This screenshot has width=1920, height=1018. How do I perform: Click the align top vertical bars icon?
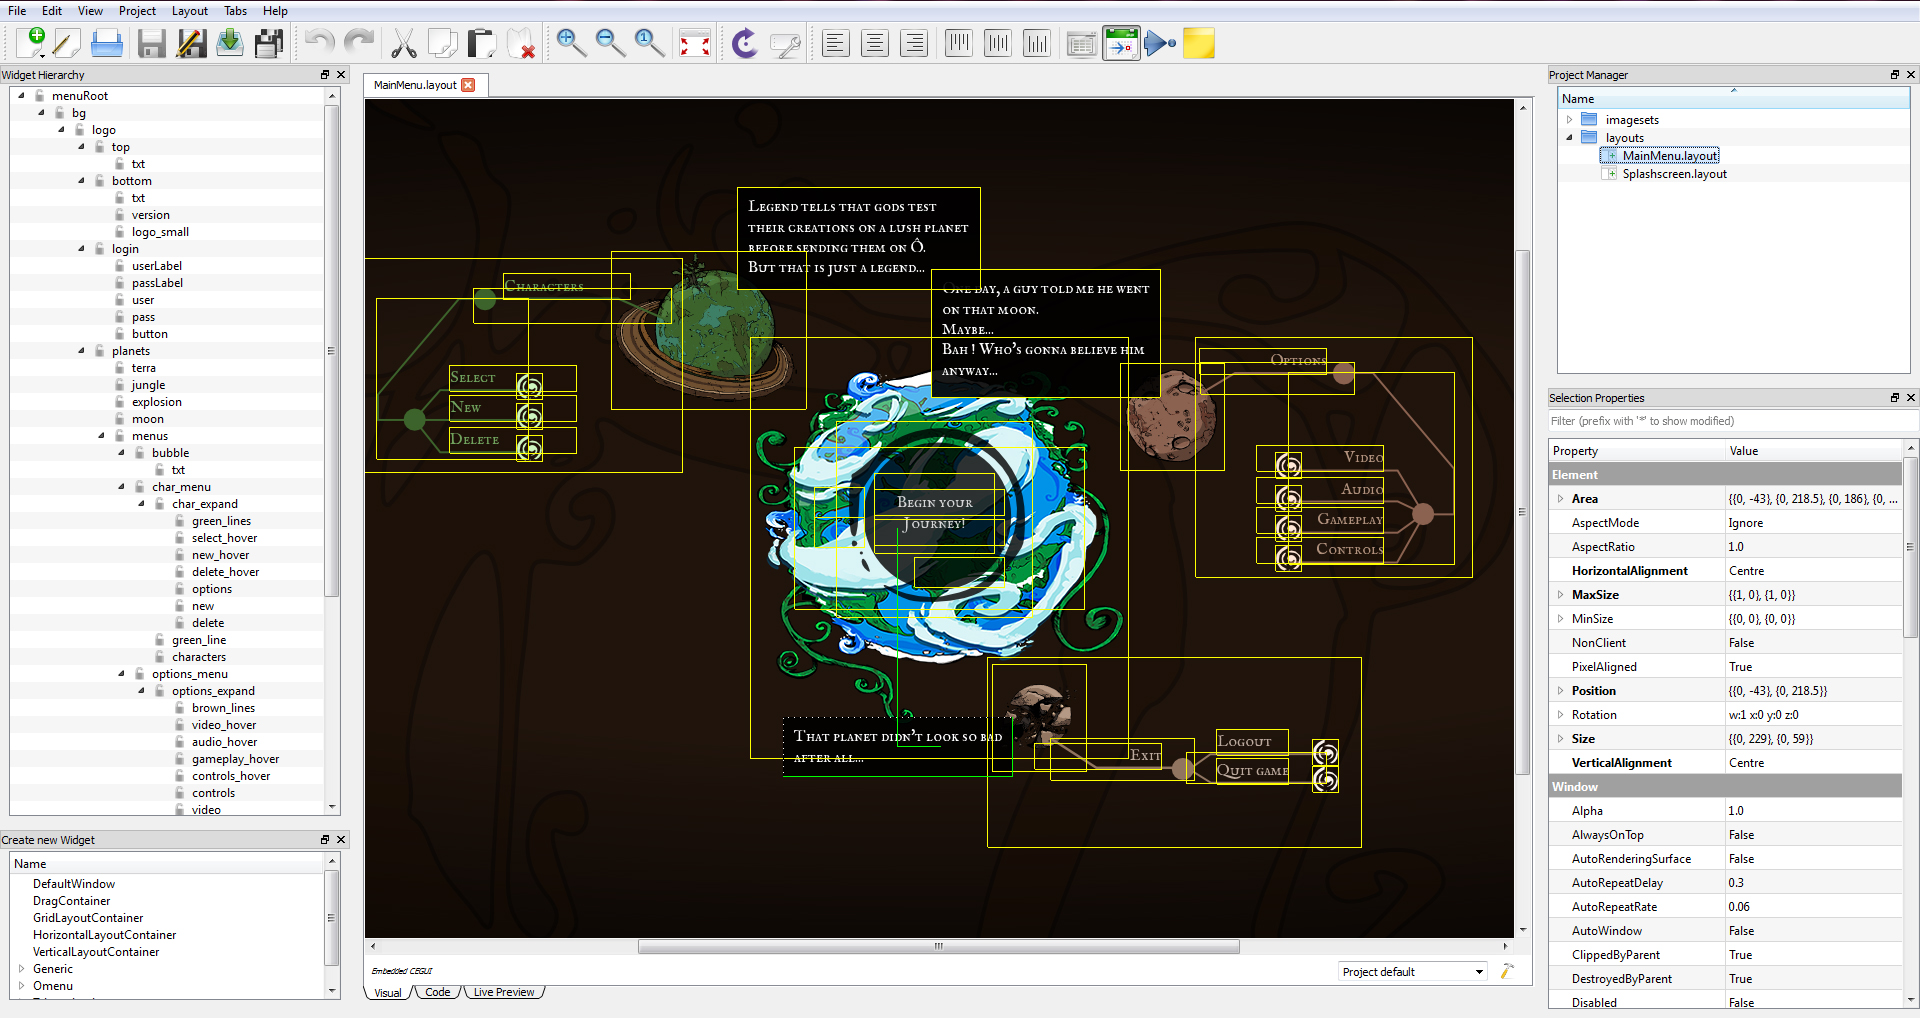[958, 43]
